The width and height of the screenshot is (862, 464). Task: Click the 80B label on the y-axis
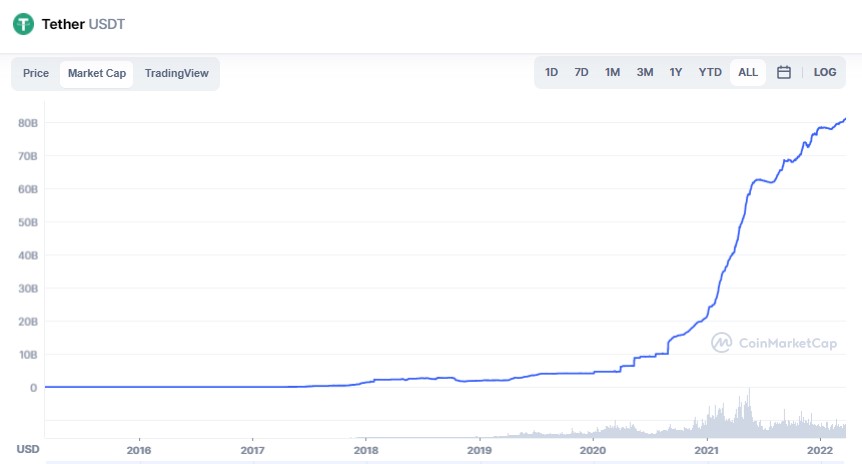(x=28, y=123)
